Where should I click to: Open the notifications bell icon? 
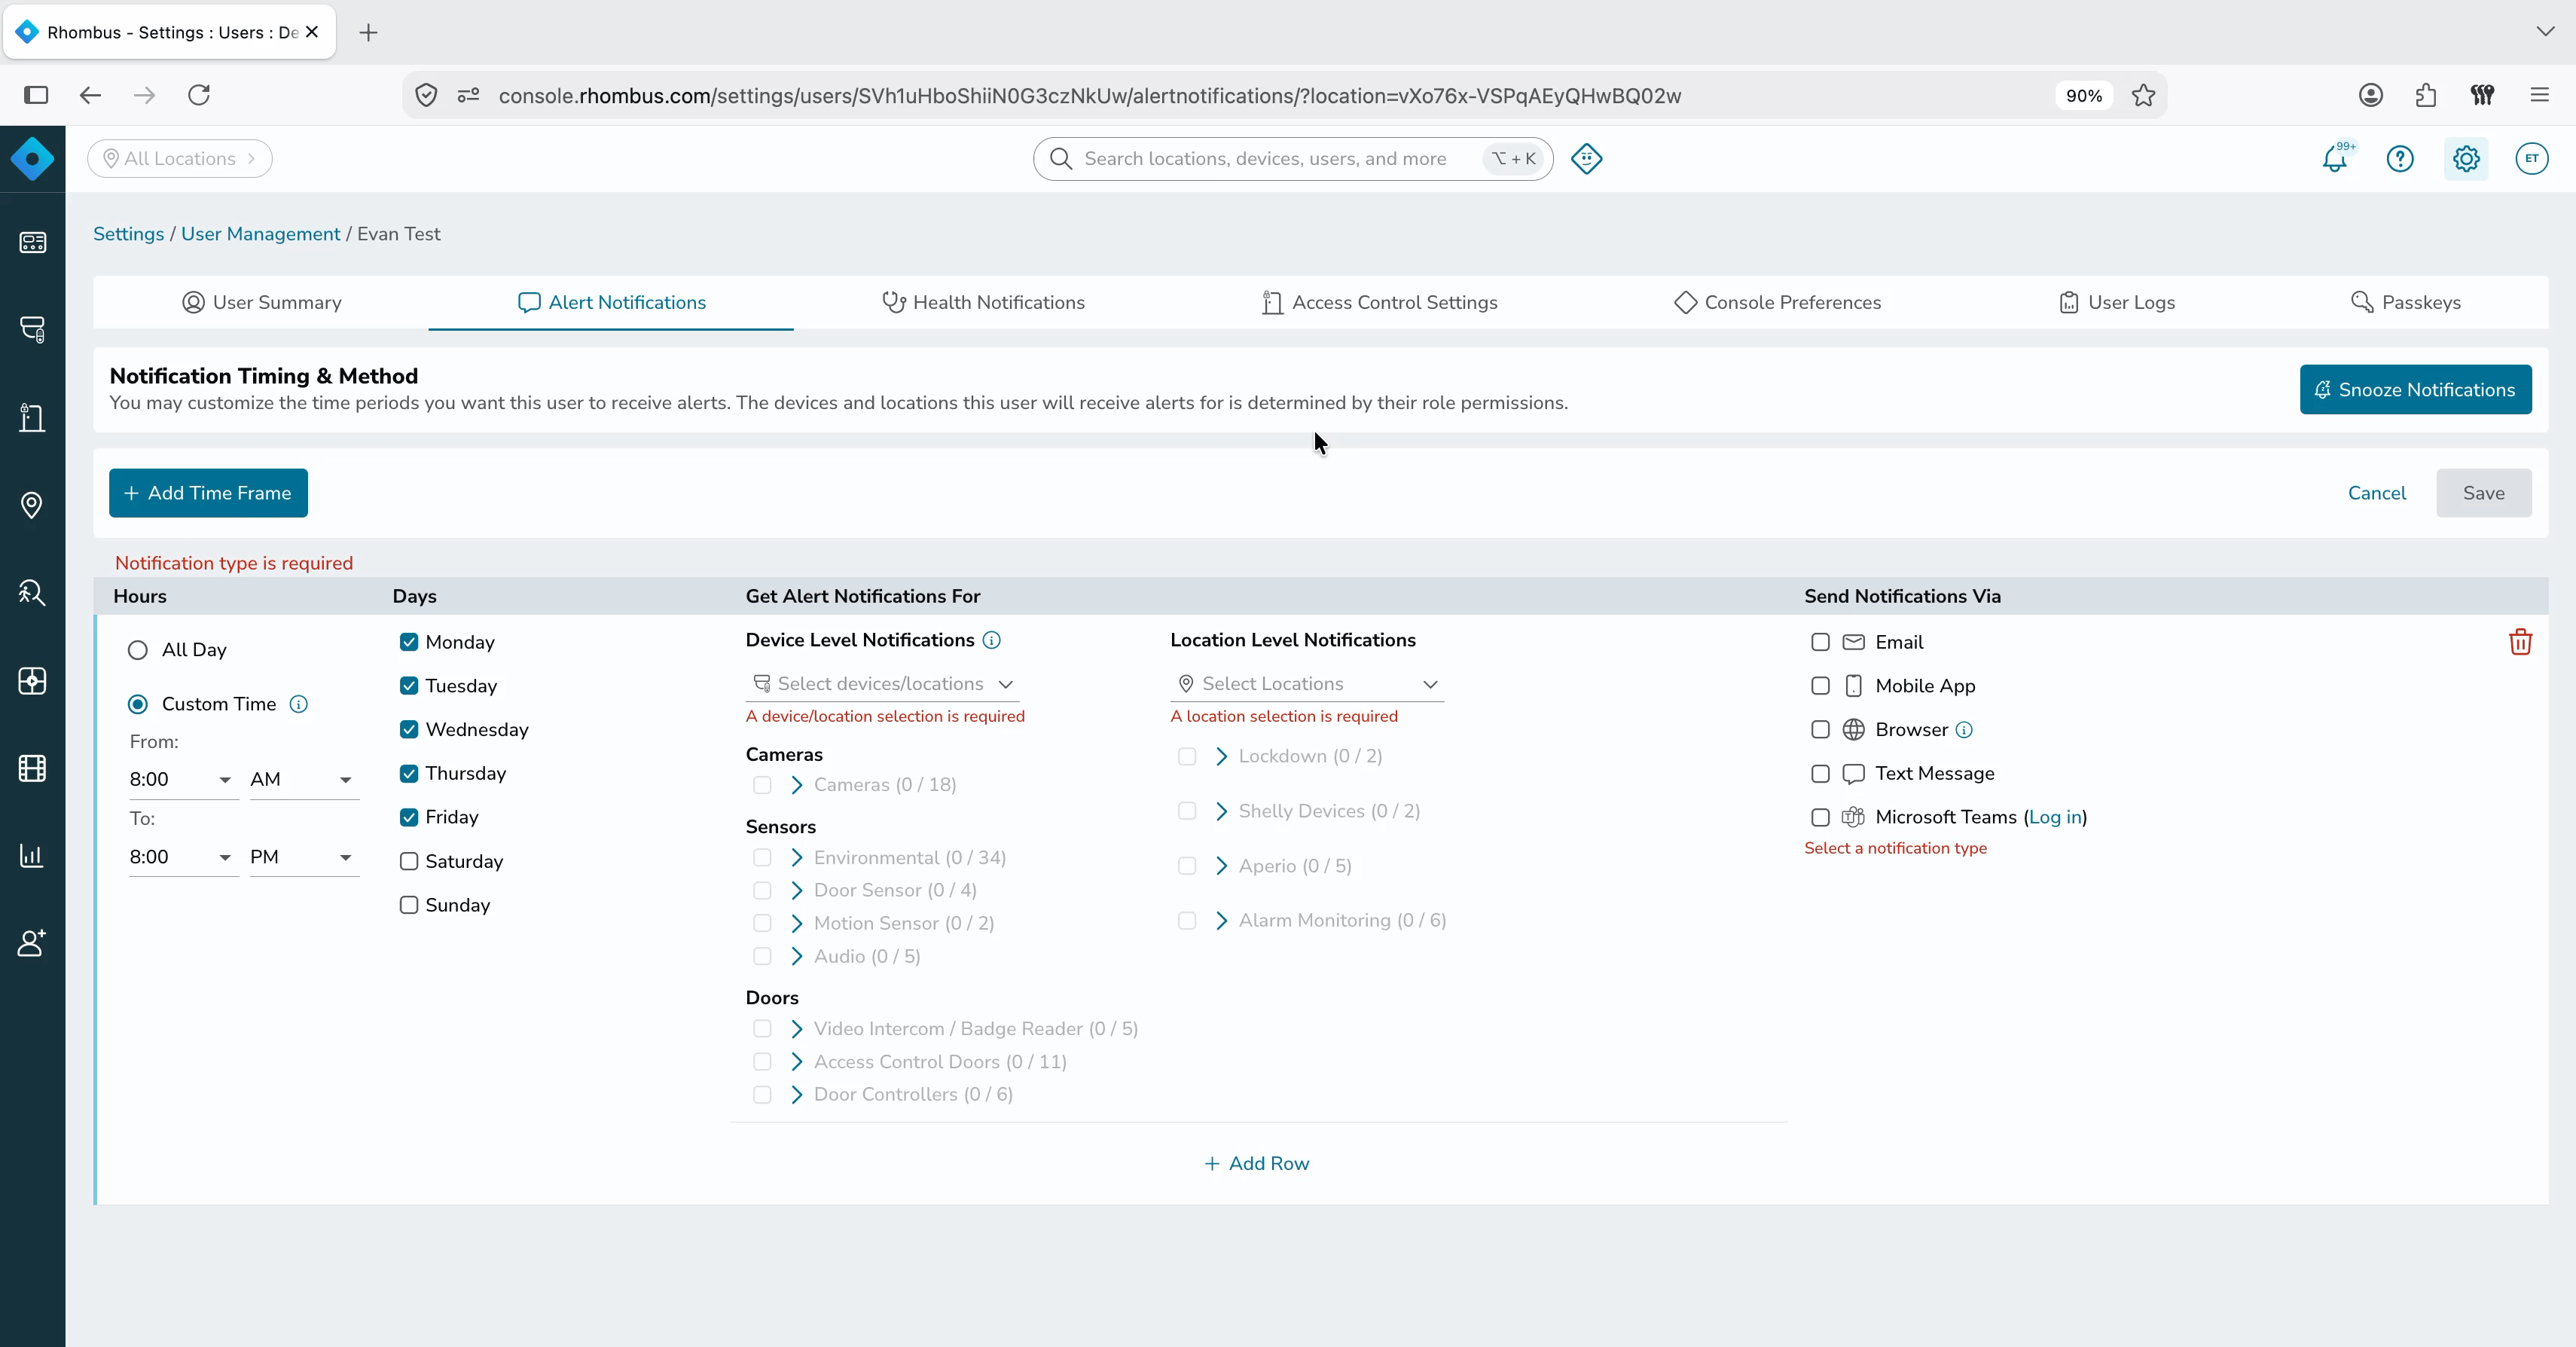2335,159
